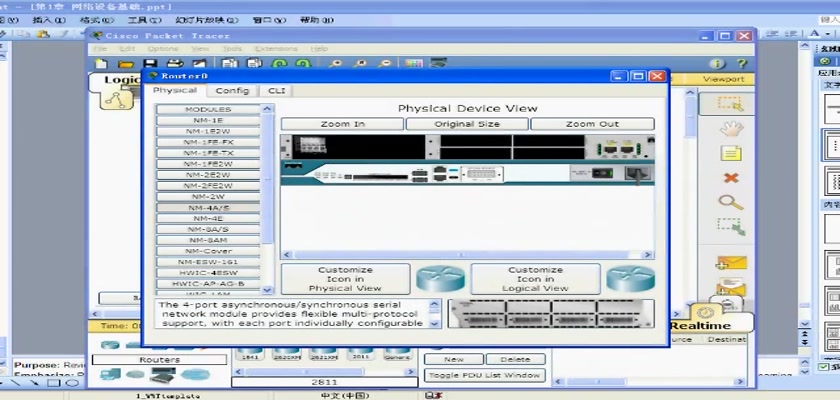Click the green Undo icon
The image size is (840, 400).
coord(279,63)
